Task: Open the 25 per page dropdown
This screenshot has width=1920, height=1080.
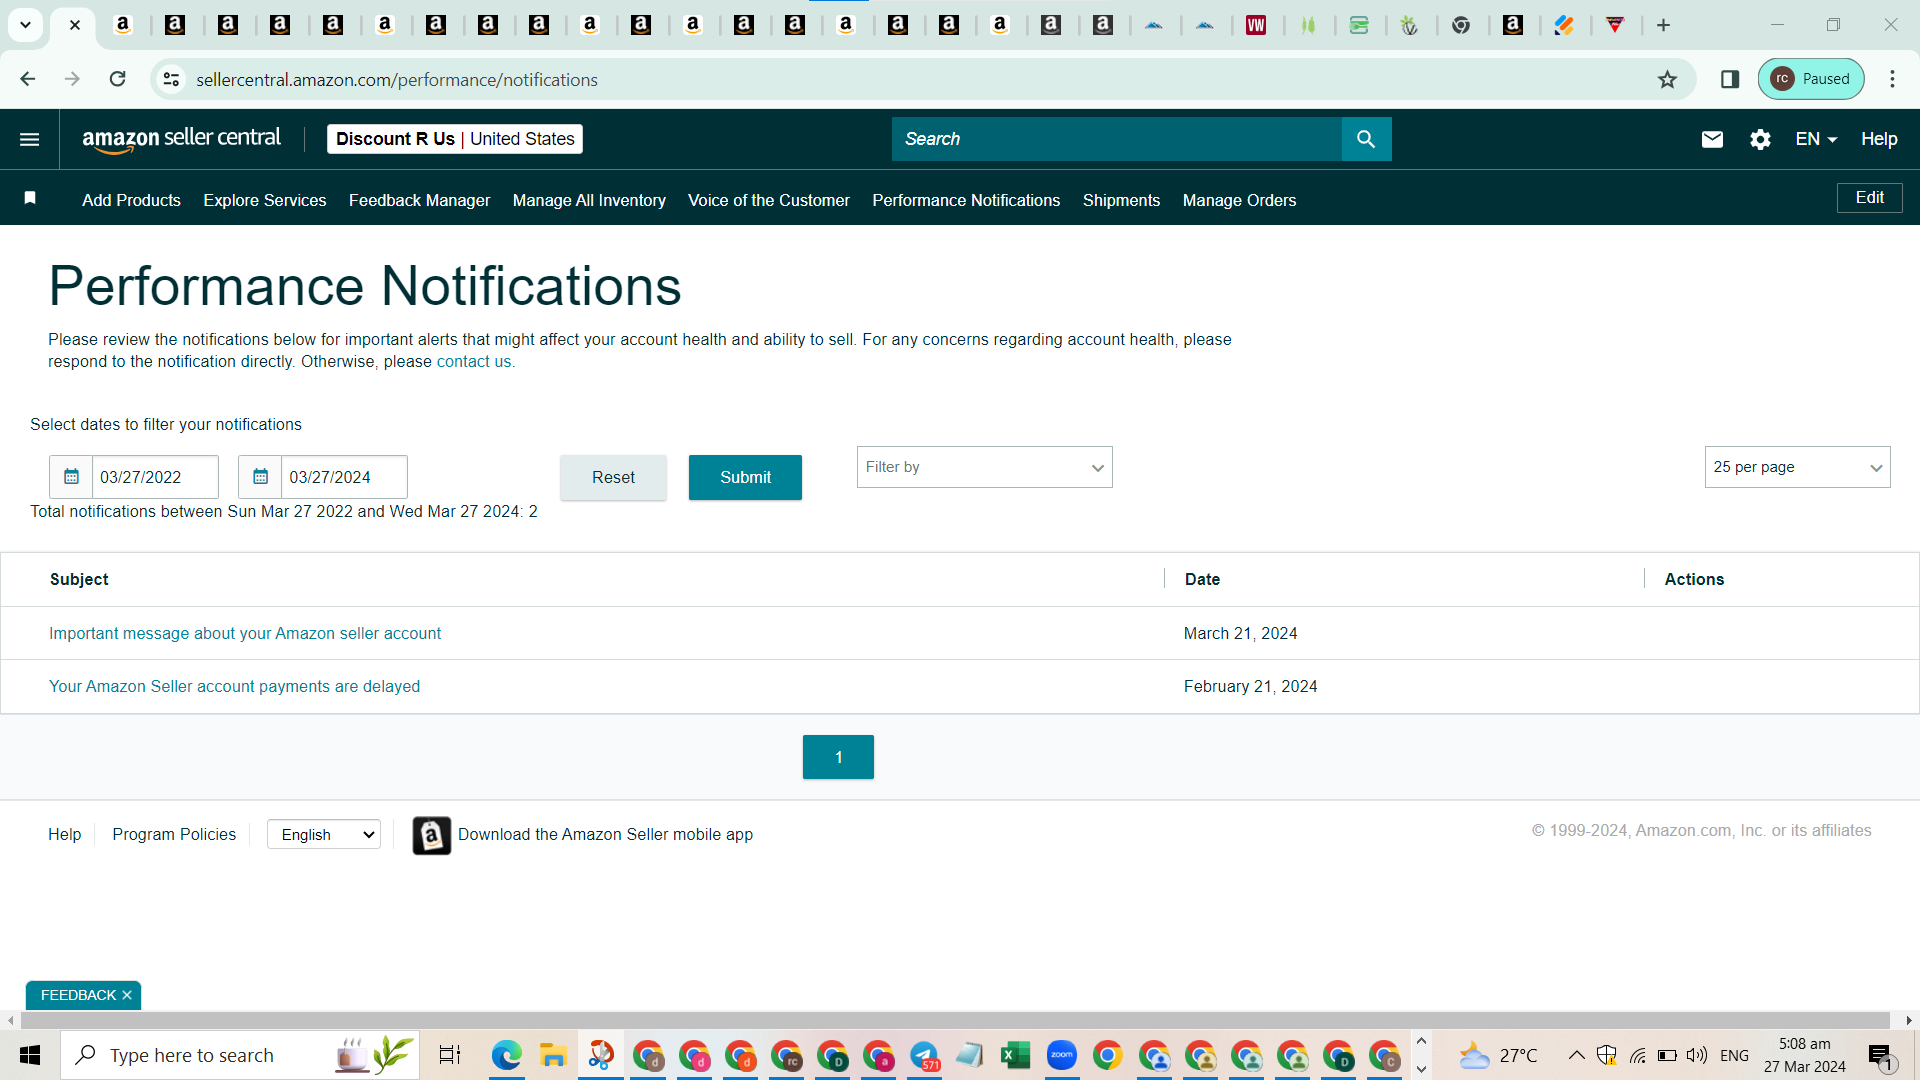Action: [x=1797, y=467]
